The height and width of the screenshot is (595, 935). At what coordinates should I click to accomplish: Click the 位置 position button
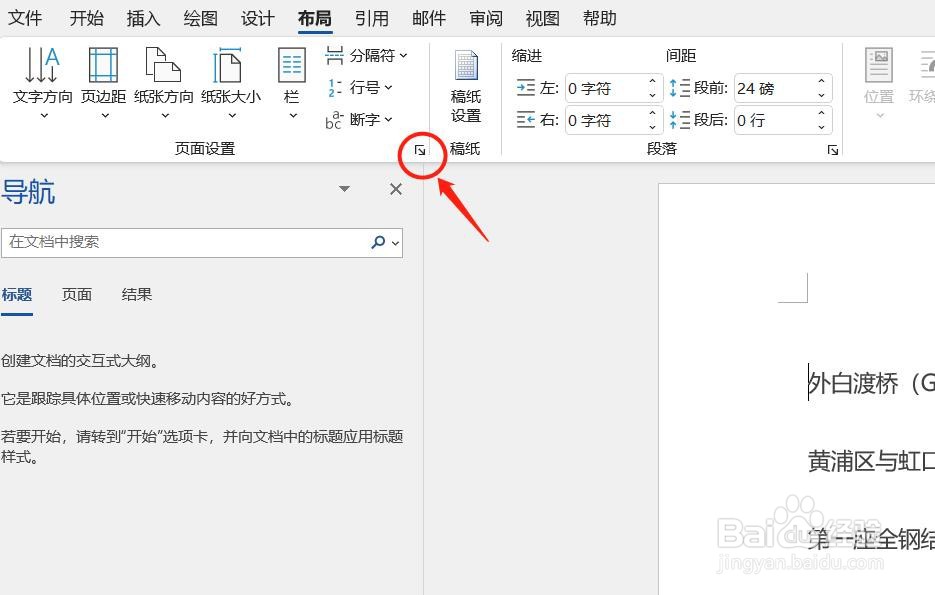coord(879,82)
